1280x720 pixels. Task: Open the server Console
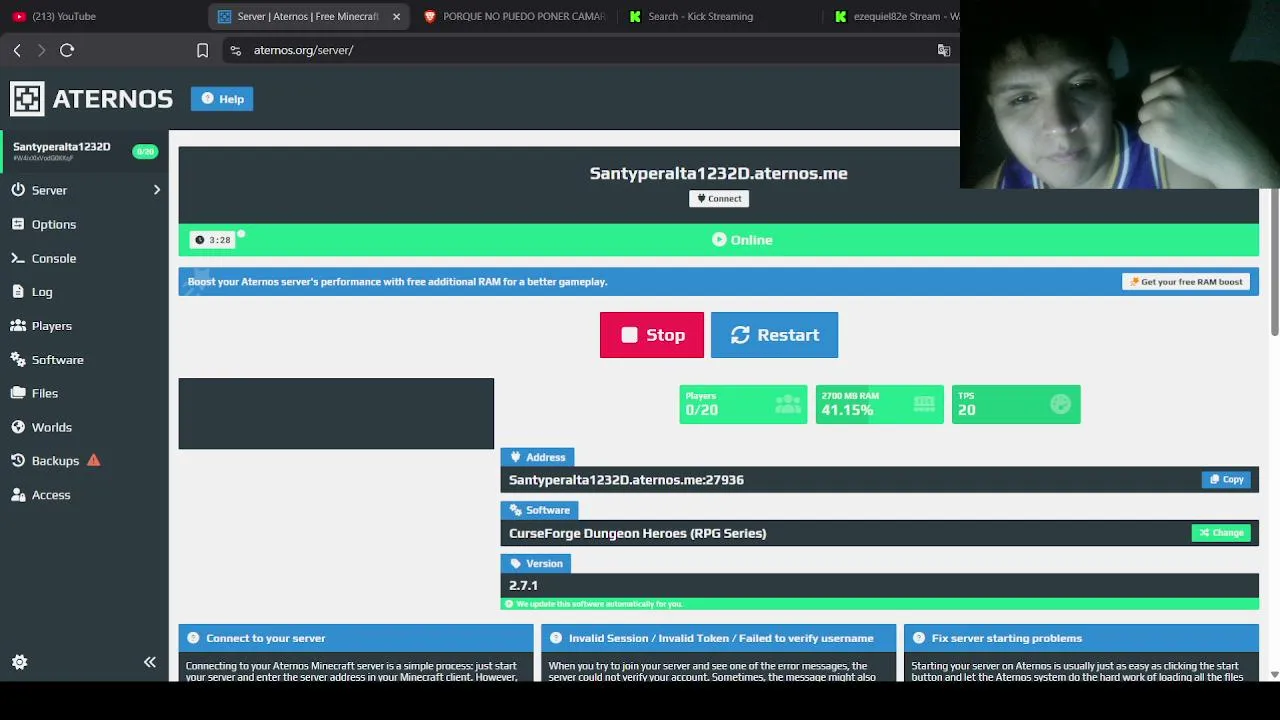53,258
